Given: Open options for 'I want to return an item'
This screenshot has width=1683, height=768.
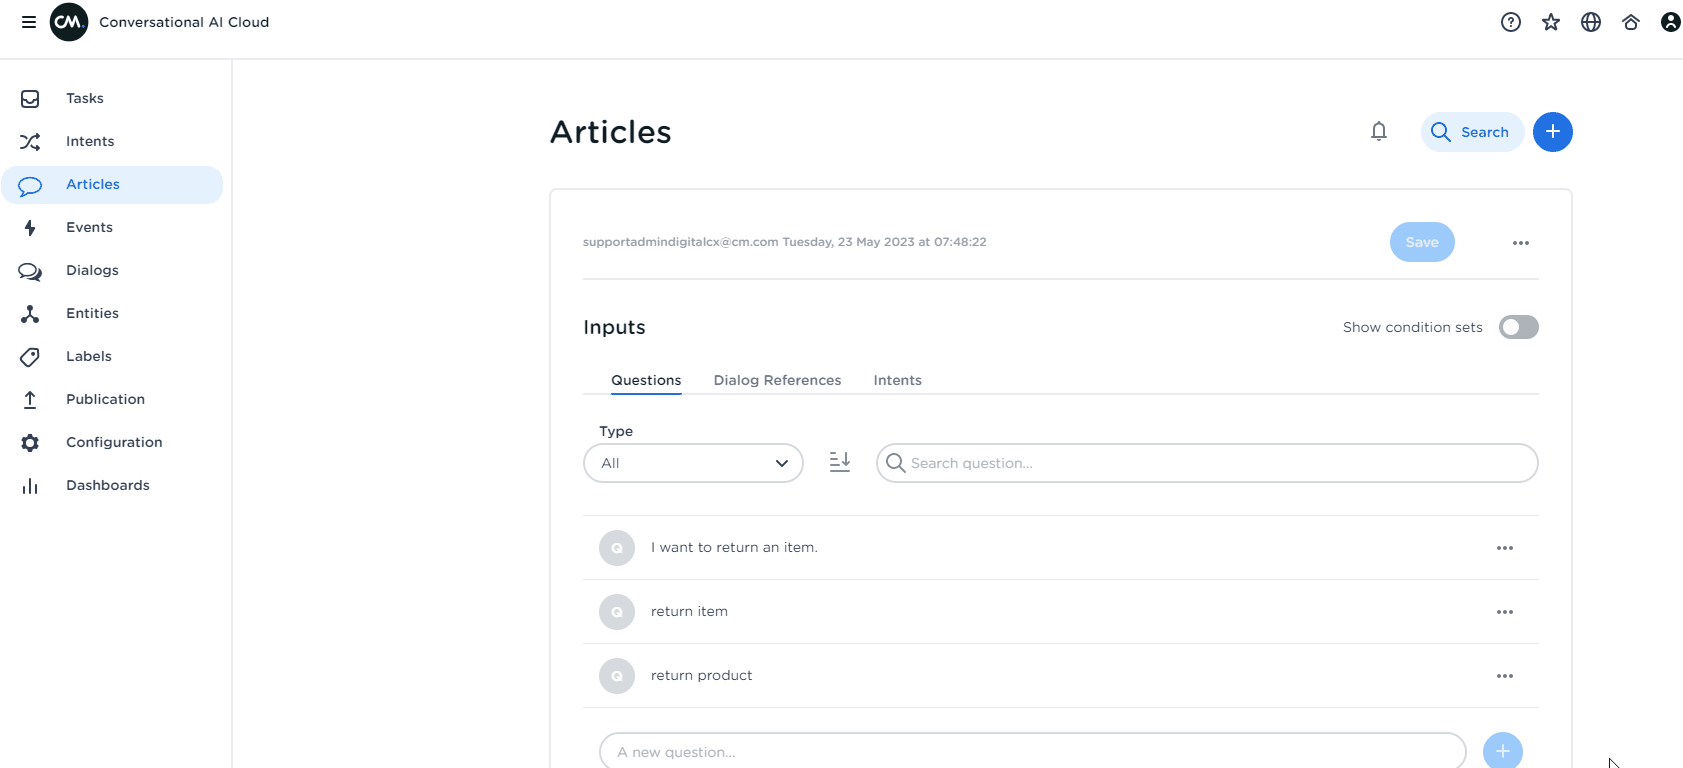Looking at the screenshot, I should [1504, 548].
